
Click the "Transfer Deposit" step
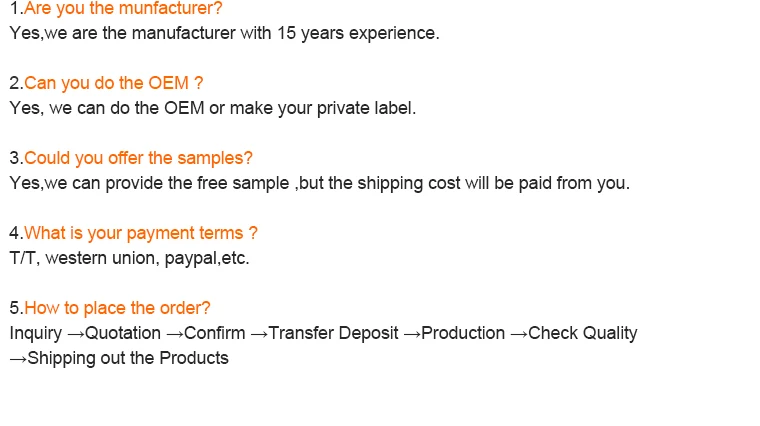333,333
